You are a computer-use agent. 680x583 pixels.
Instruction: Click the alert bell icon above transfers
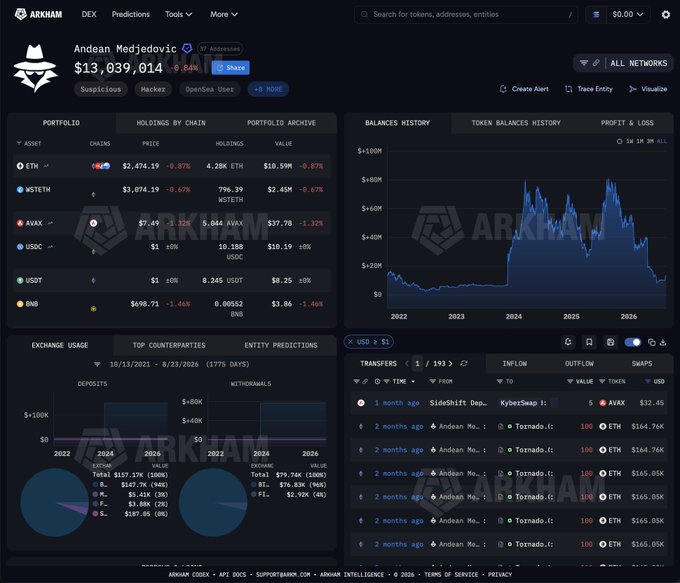point(568,342)
